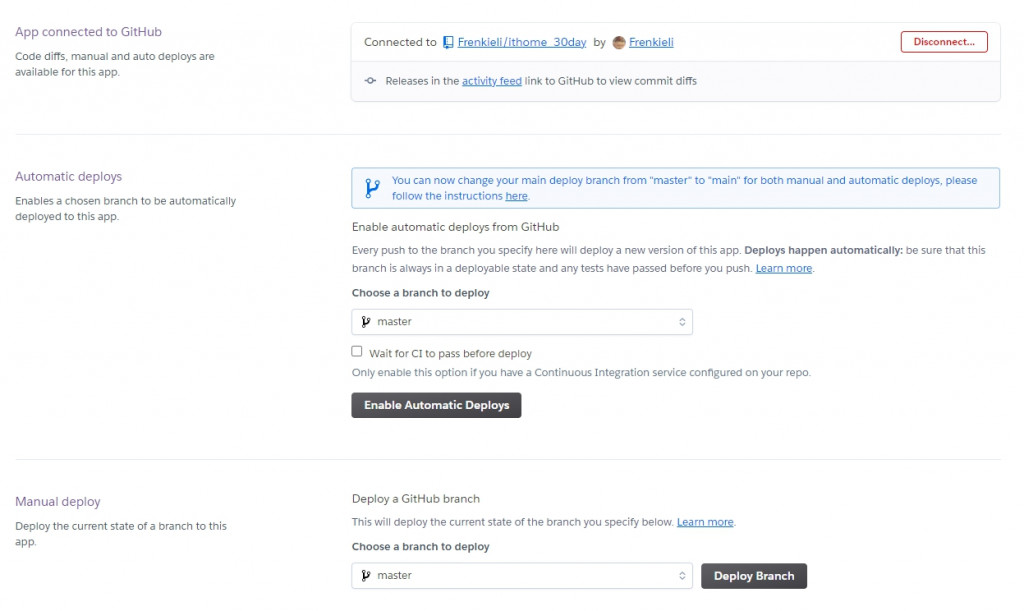
Task: Click the up-down arrows on the manual deploy branch selector
Action: pos(682,576)
